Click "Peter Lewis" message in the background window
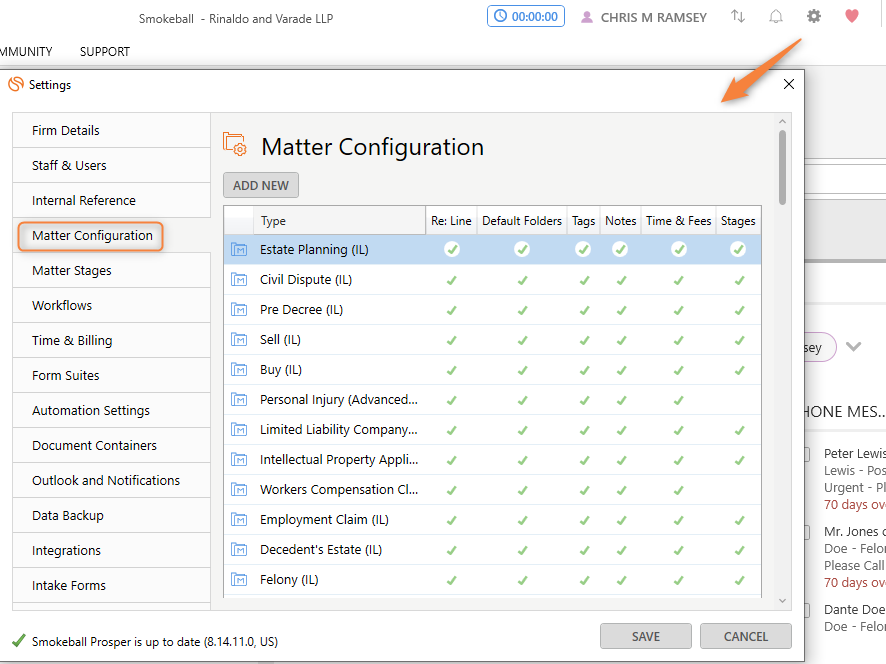This screenshot has width=886, height=664. click(854, 453)
